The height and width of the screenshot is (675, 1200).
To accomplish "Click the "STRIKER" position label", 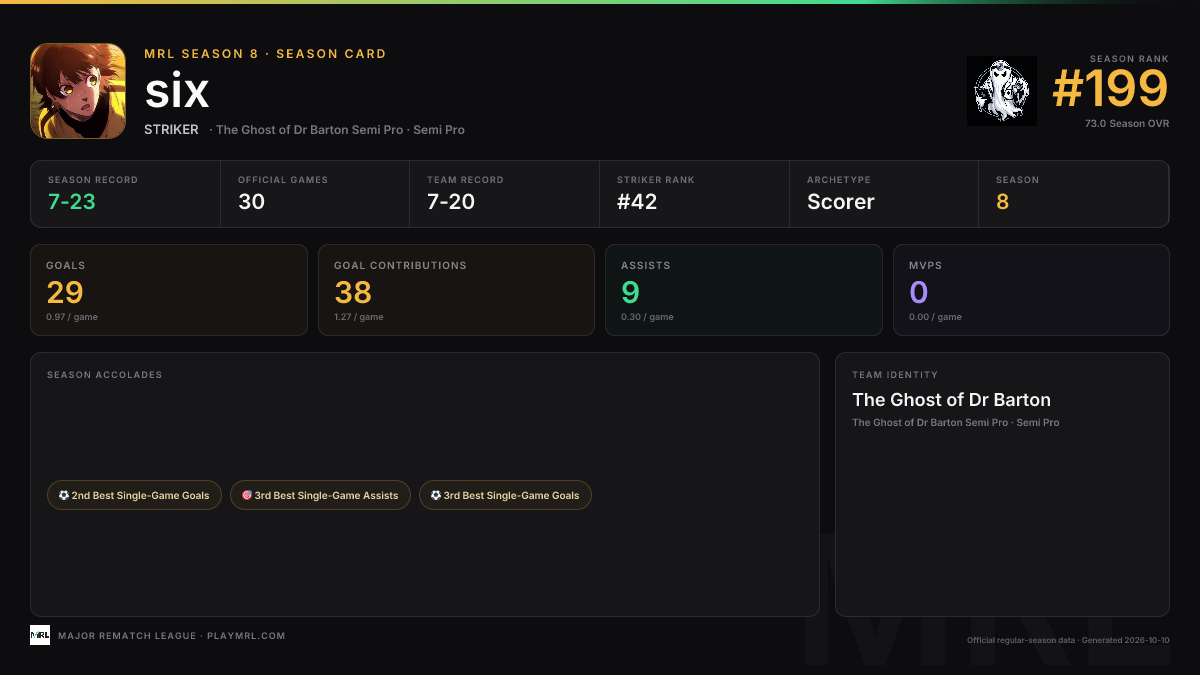I will click(x=171, y=130).
